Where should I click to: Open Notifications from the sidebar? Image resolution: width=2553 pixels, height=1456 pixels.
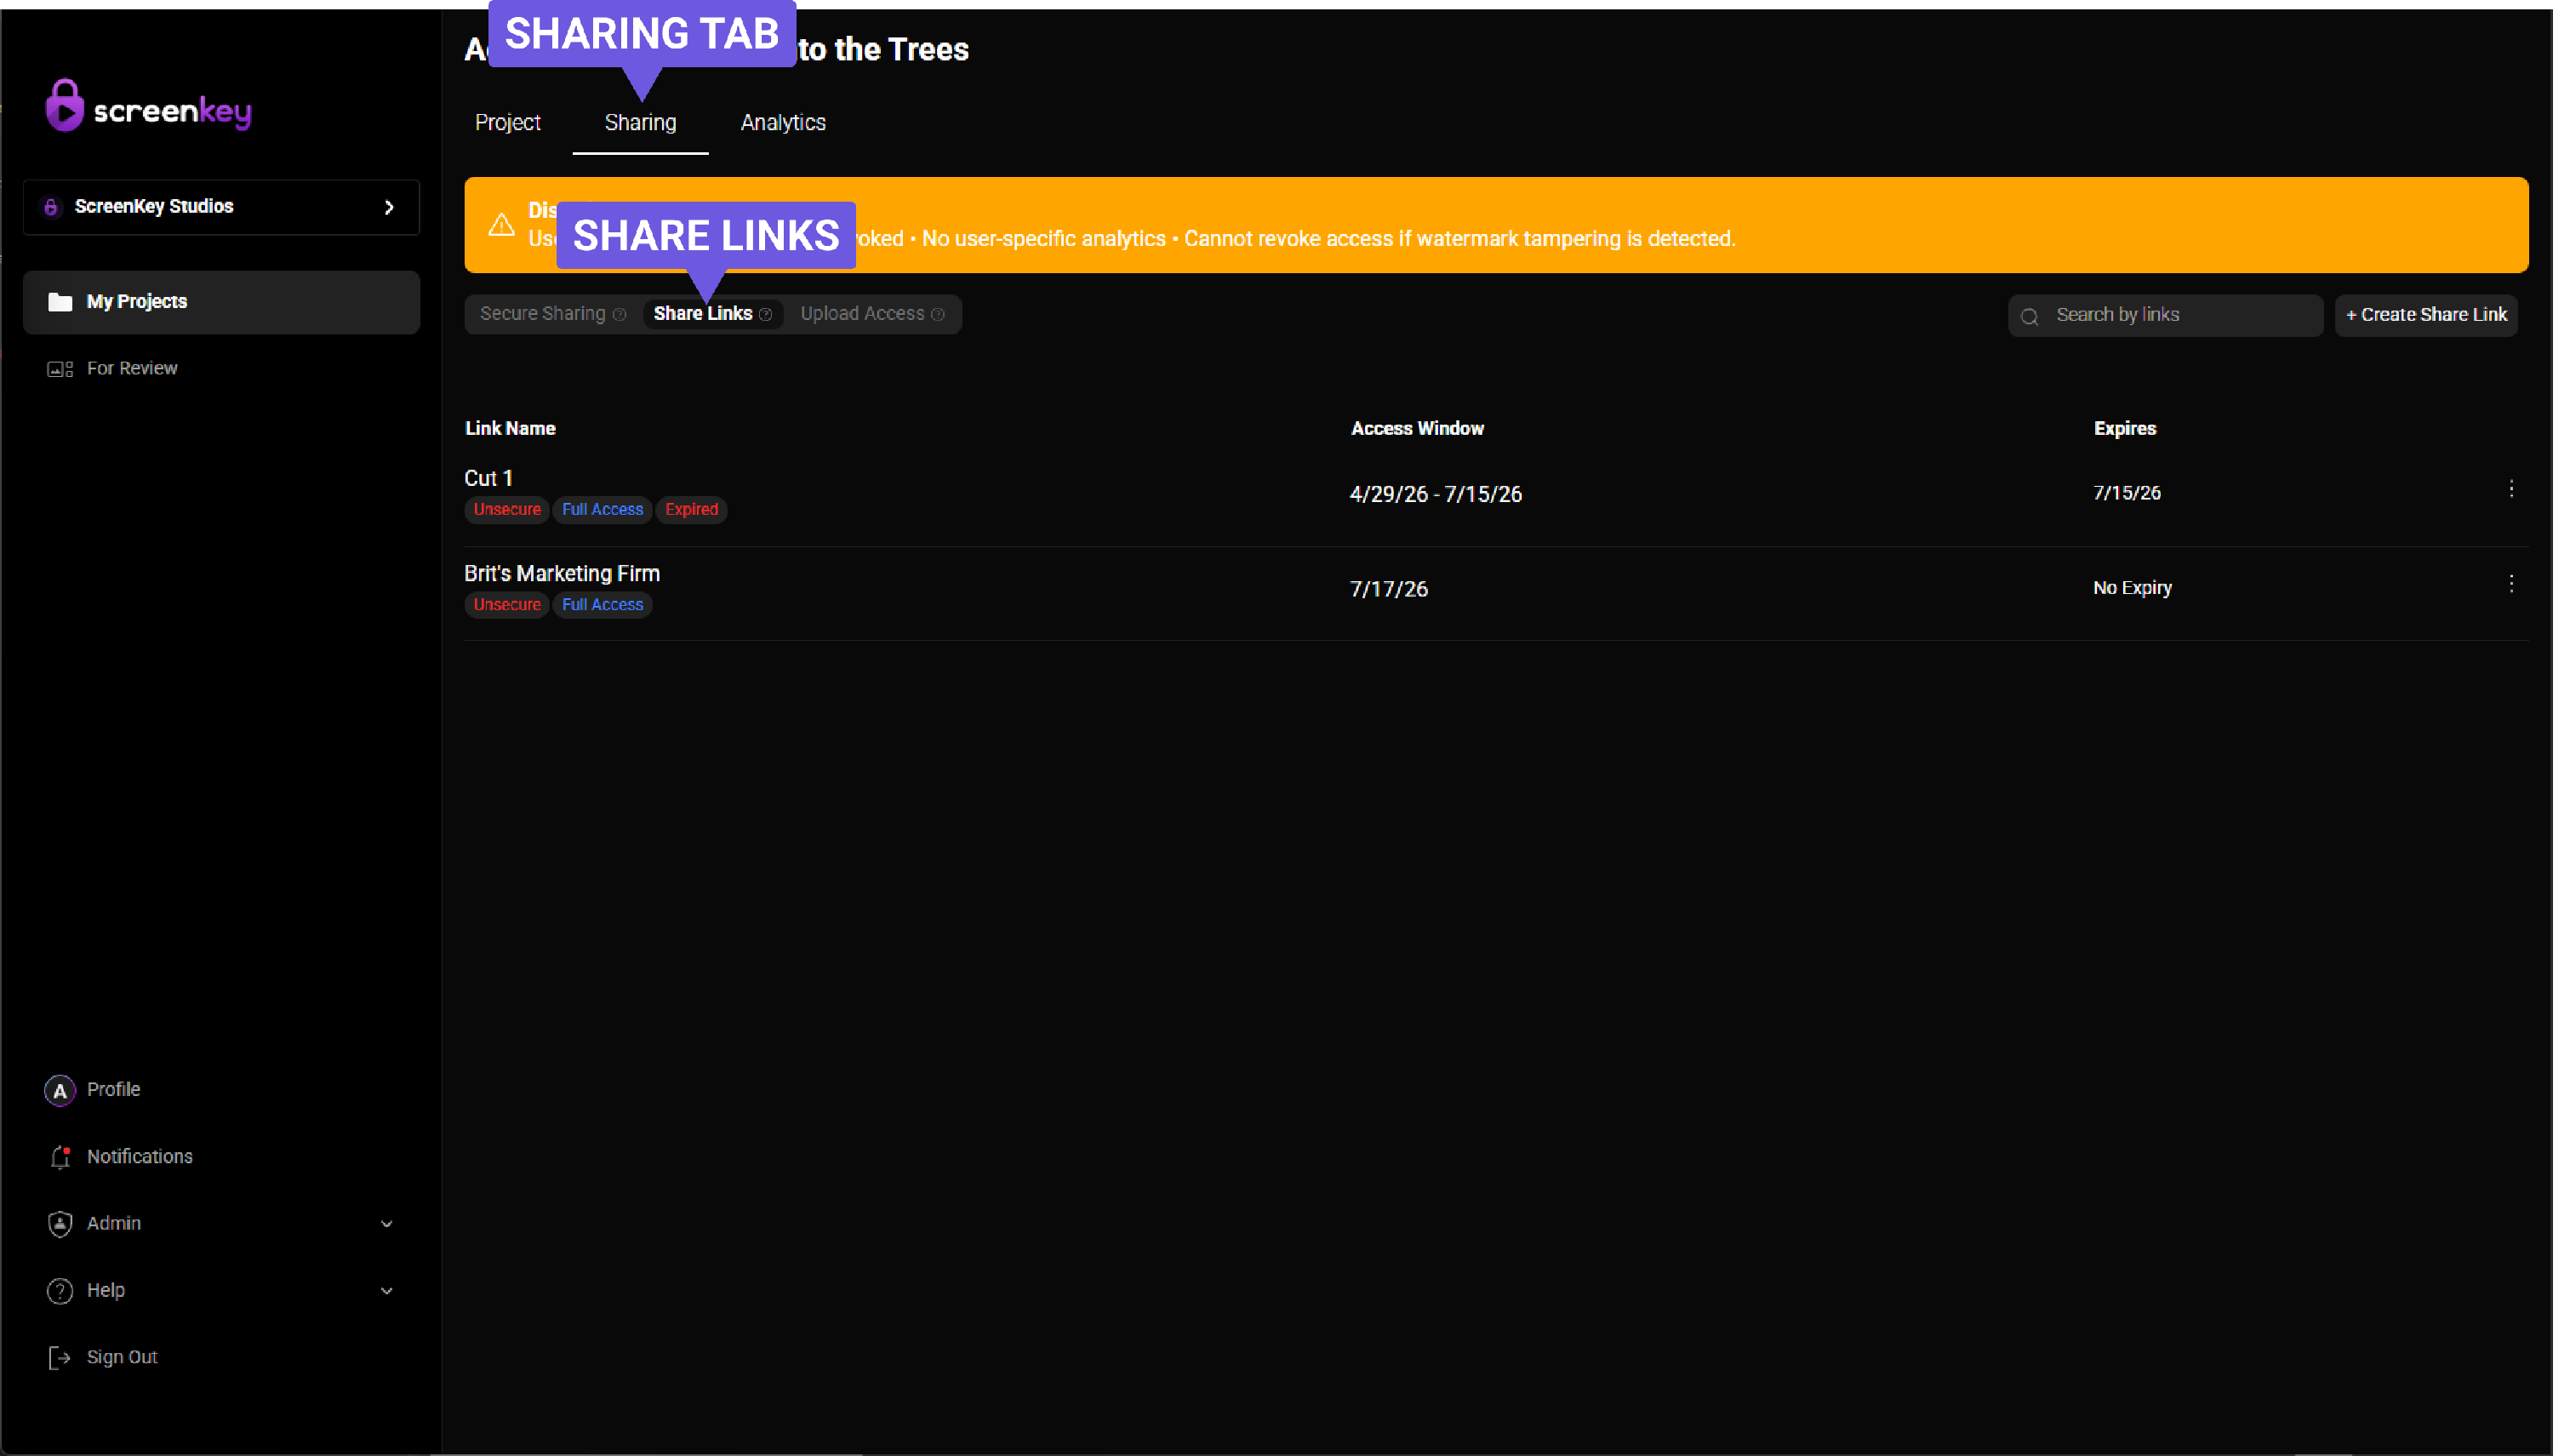pyautogui.click(x=139, y=1157)
